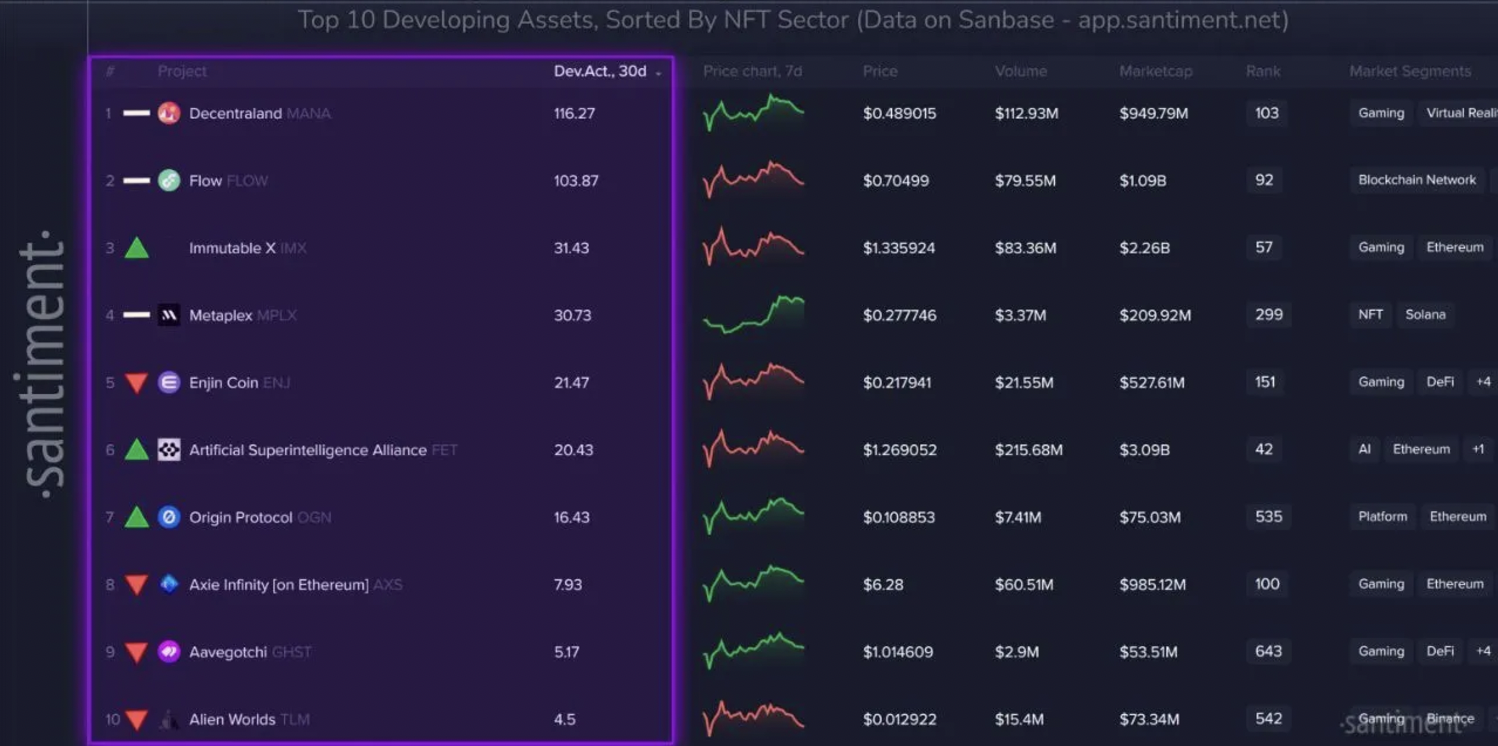Click the Volume column header

1021,71
